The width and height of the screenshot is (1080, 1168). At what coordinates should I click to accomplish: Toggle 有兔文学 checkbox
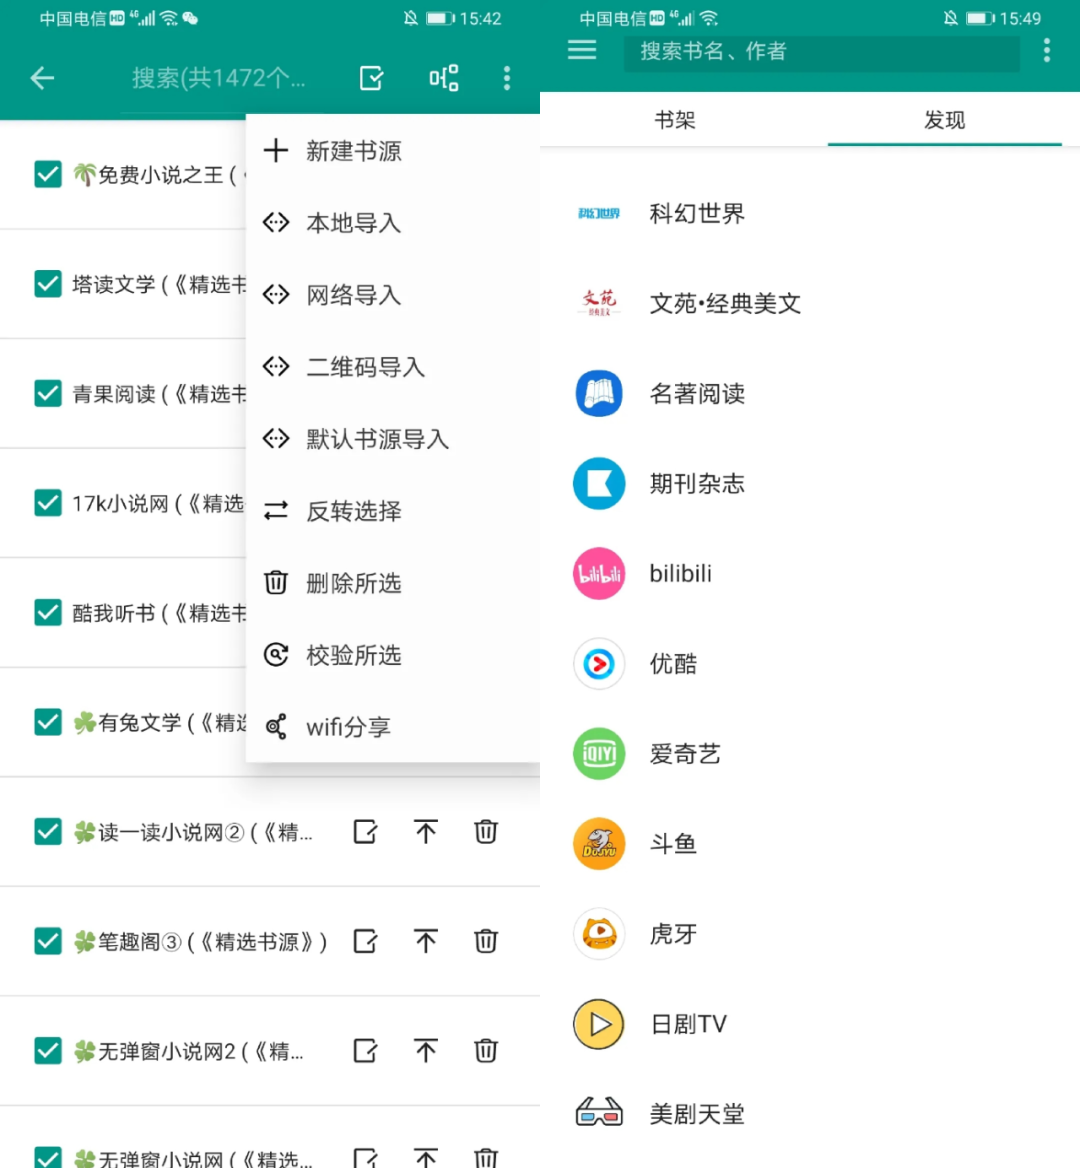pyautogui.click(x=48, y=722)
